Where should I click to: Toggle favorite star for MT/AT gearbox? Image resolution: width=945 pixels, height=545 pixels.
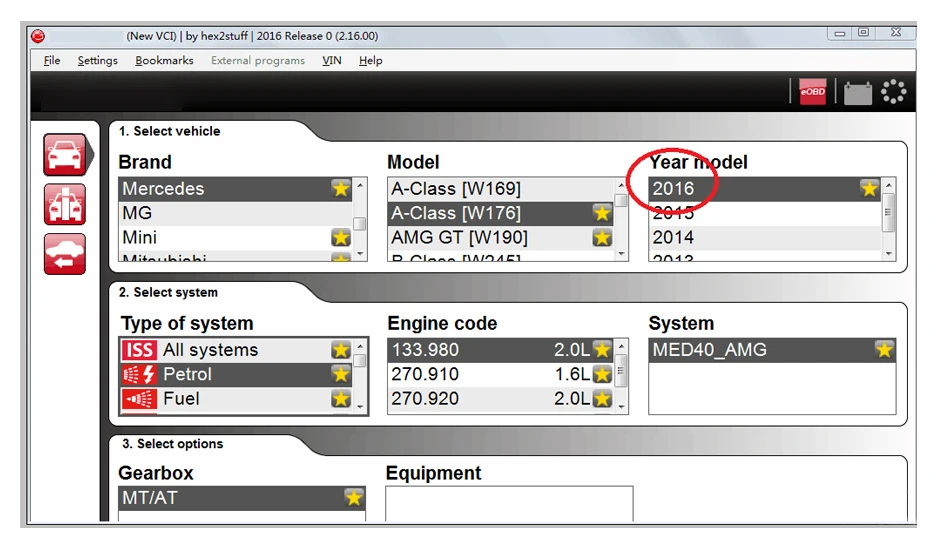pos(354,498)
